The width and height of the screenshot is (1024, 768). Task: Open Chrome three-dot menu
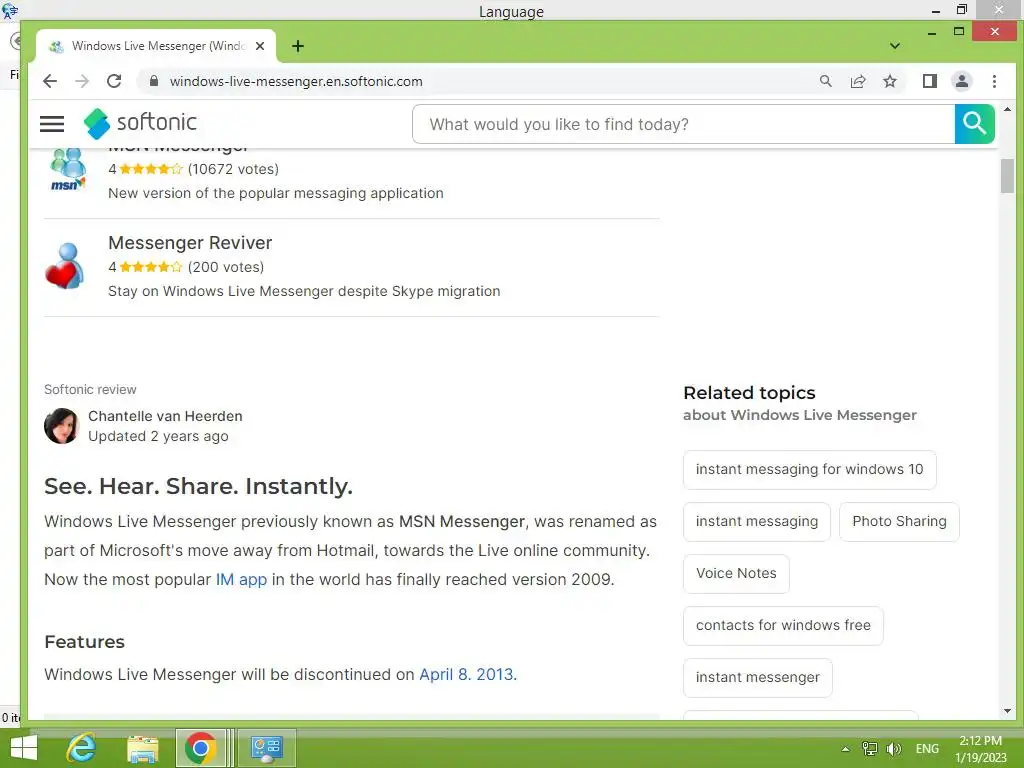point(994,81)
